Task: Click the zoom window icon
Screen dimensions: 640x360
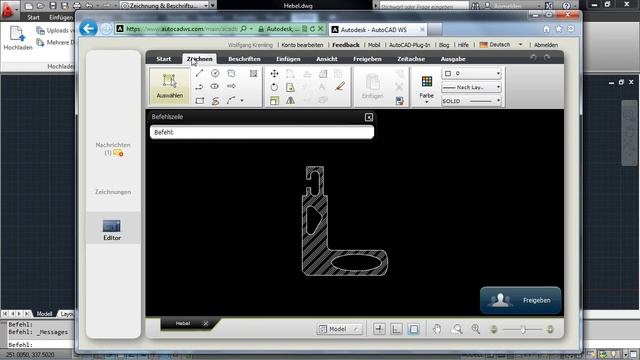Action: pyautogui.click(x=457, y=329)
